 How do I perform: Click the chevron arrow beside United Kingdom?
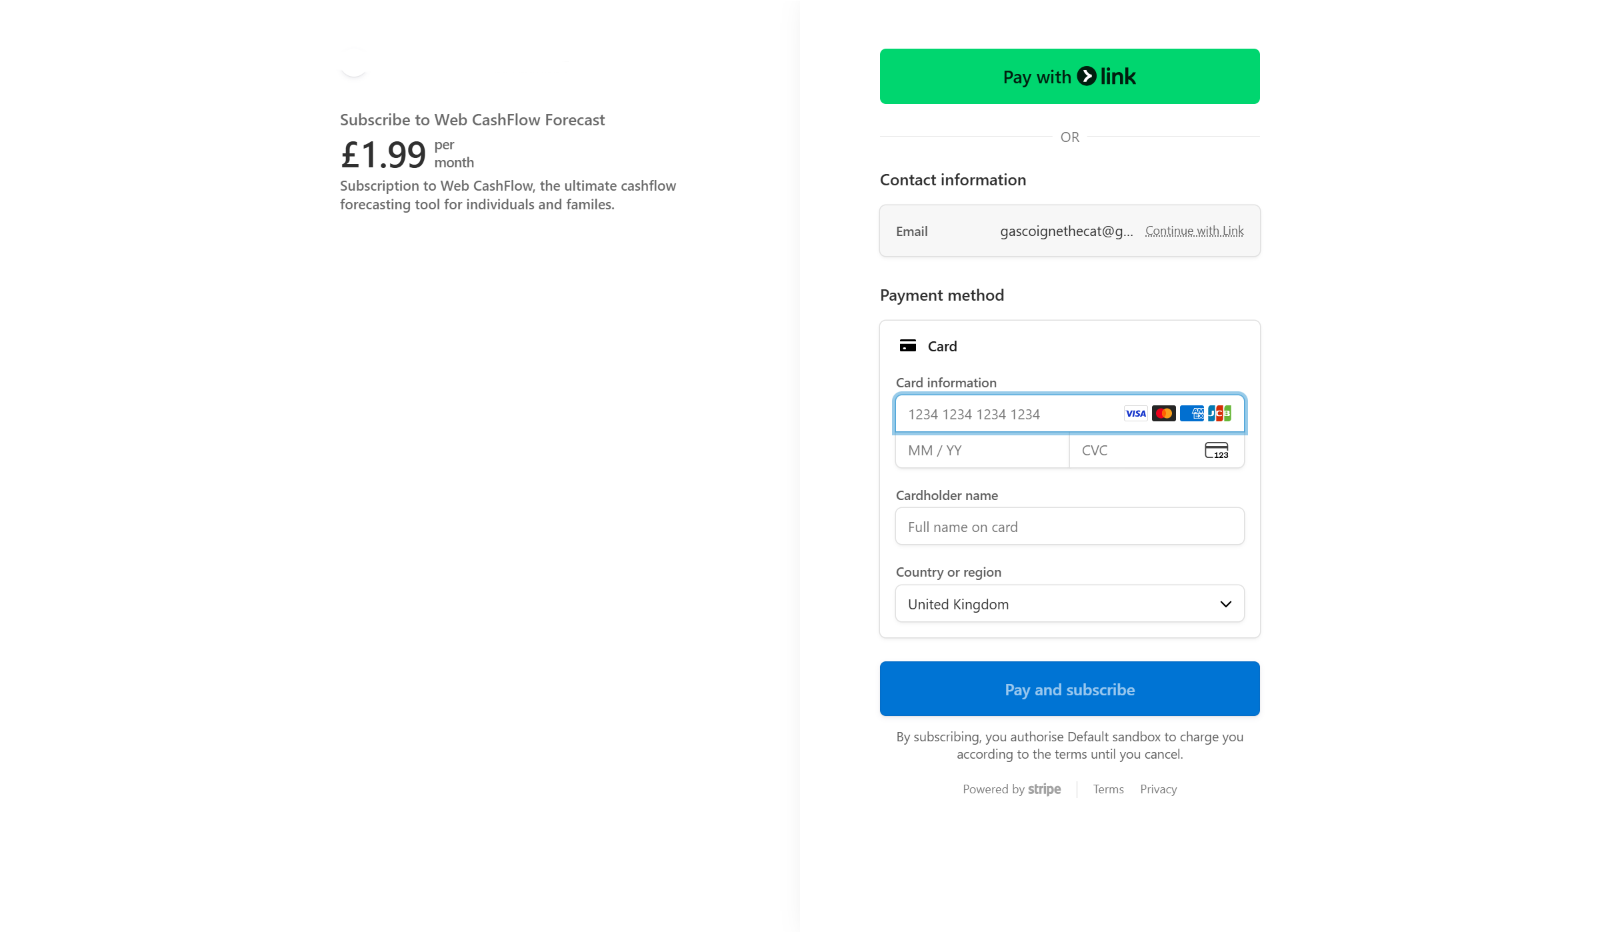point(1226,604)
